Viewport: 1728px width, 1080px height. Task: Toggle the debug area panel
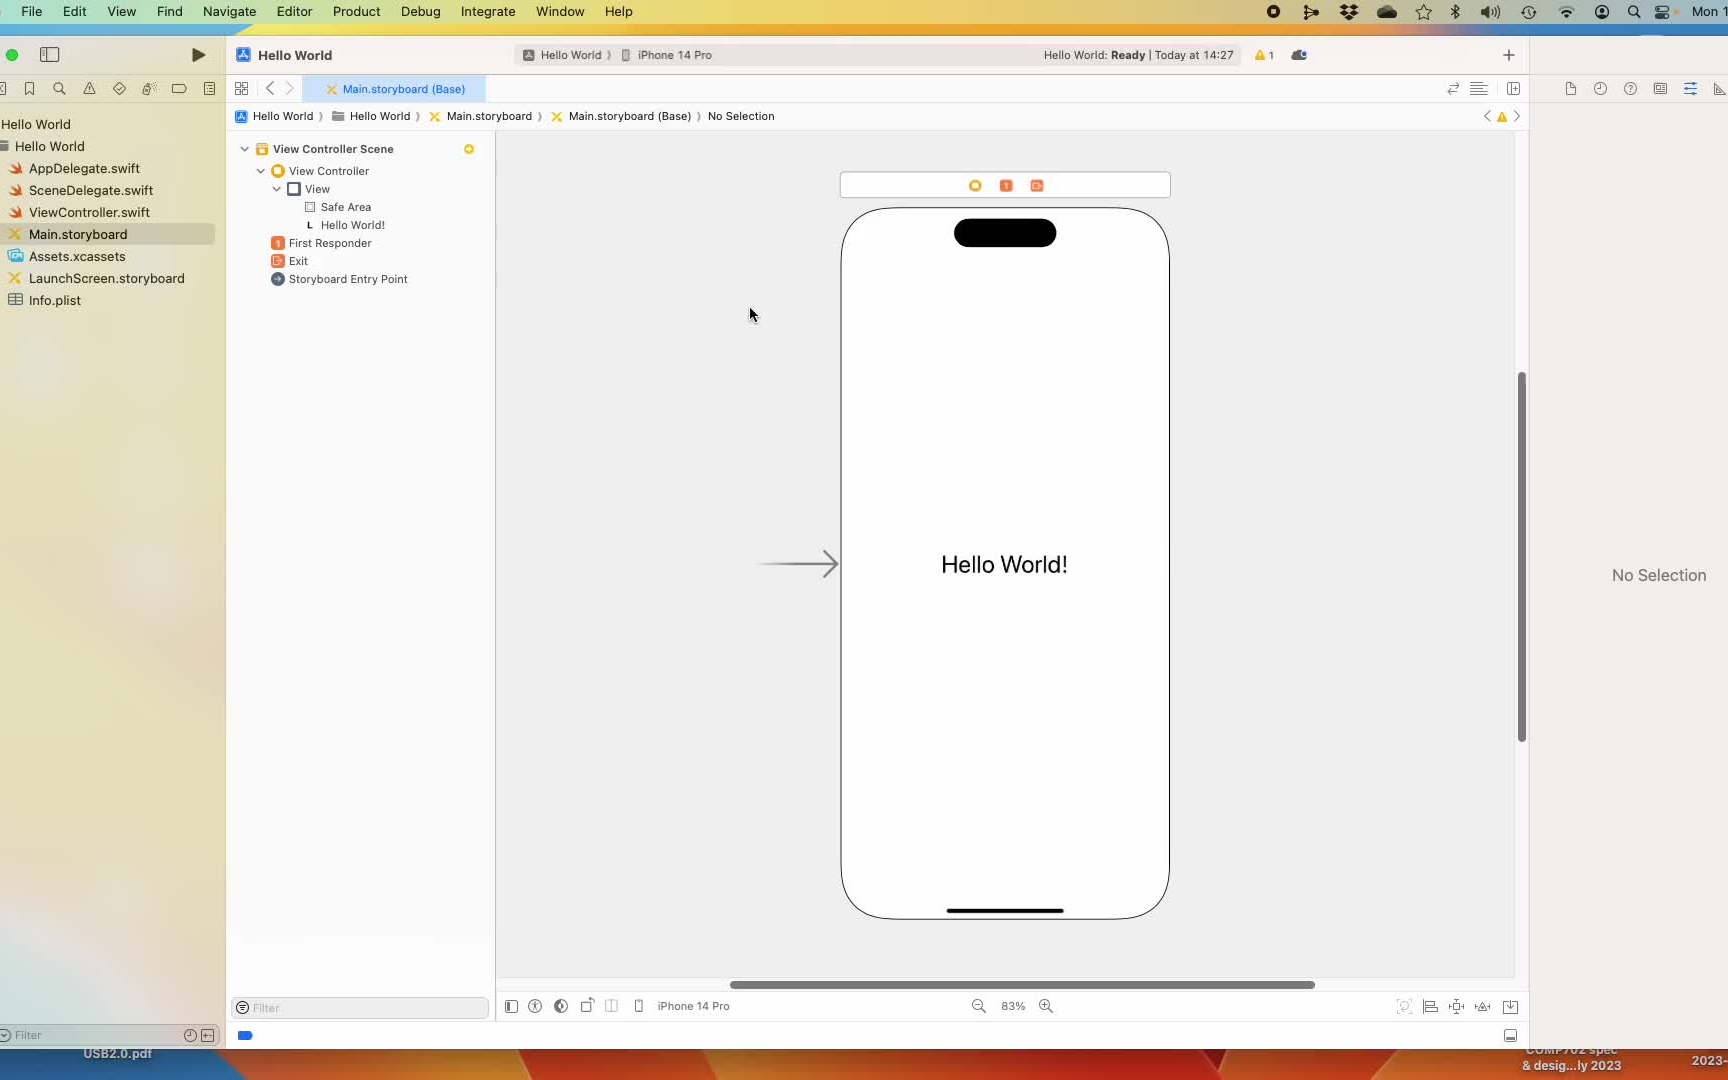click(1510, 1035)
